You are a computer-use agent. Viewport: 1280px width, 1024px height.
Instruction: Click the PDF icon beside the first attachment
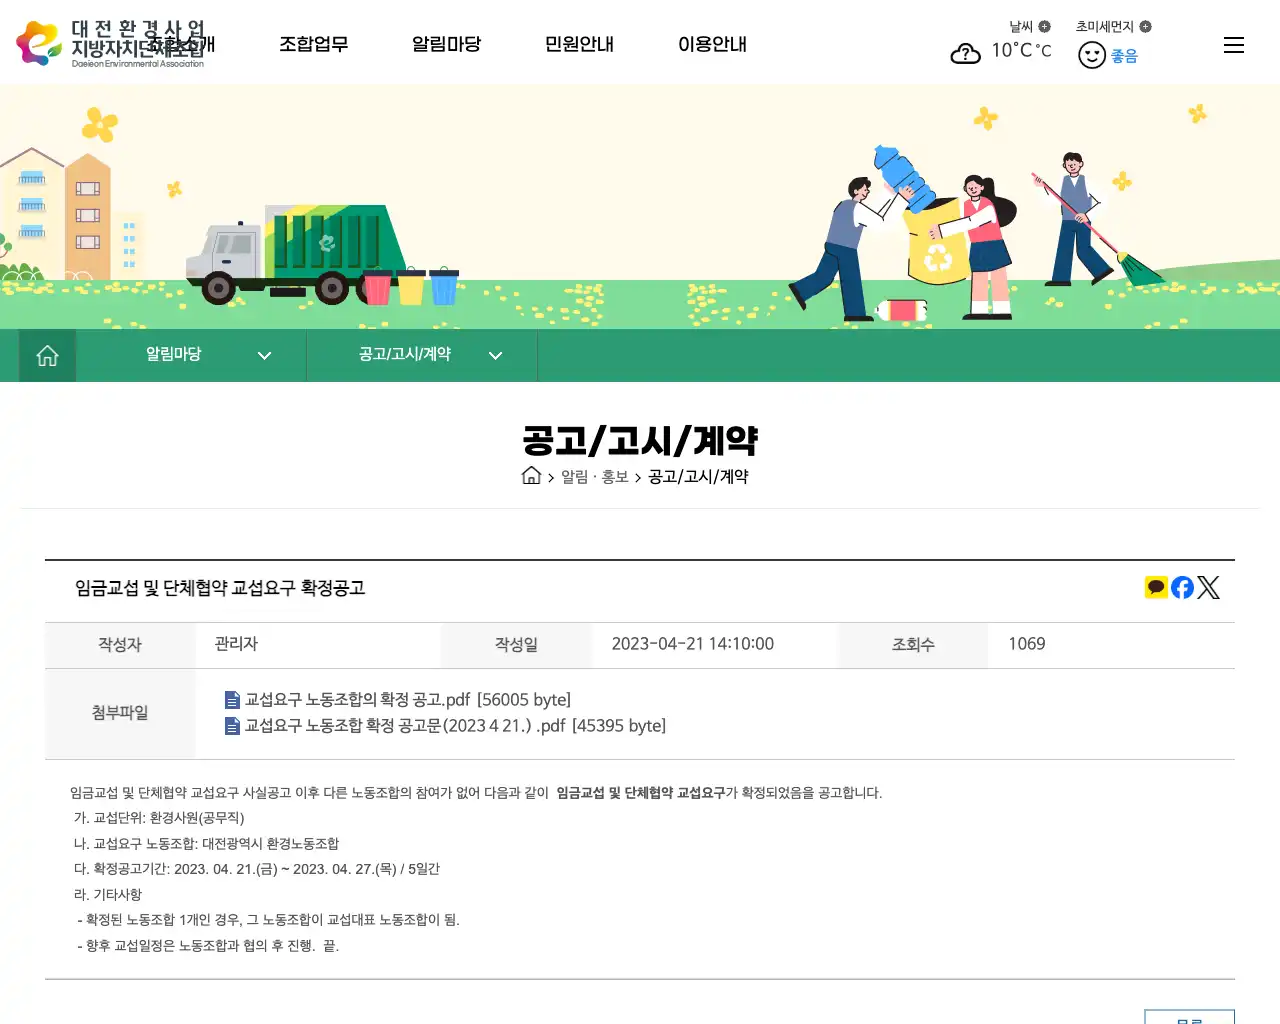231,699
